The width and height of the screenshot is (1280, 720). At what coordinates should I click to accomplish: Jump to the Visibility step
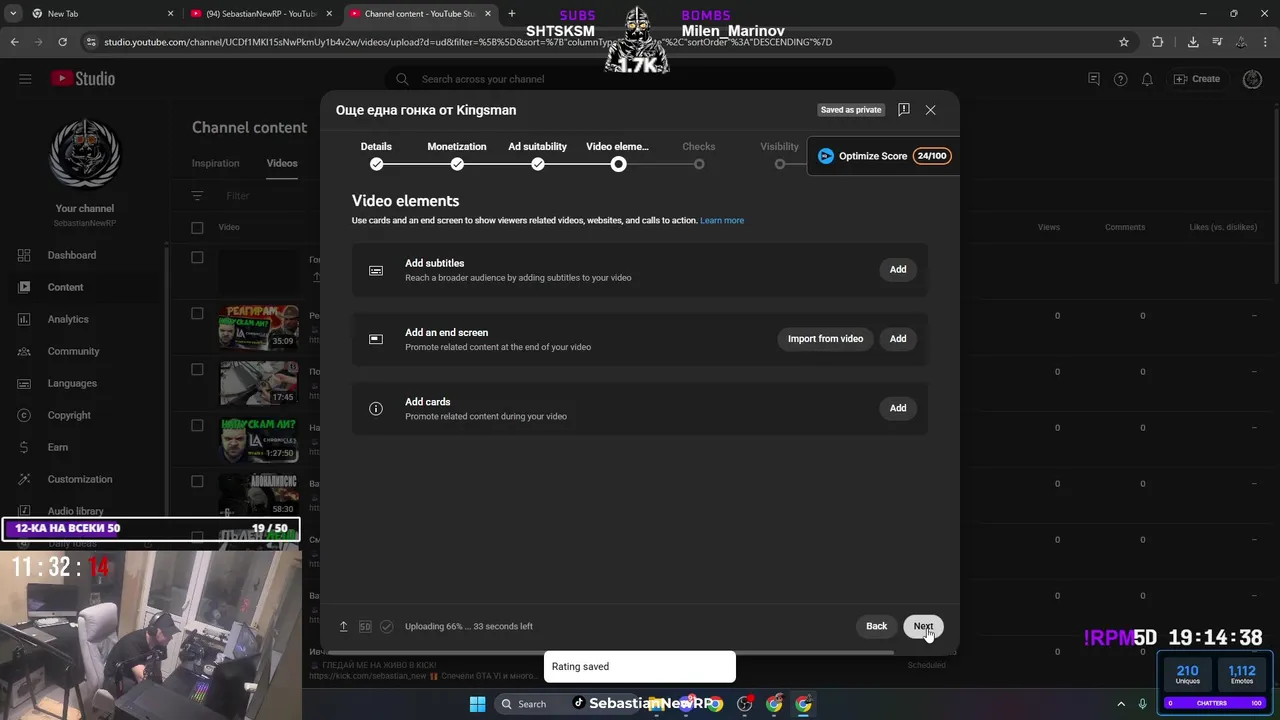[779, 155]
